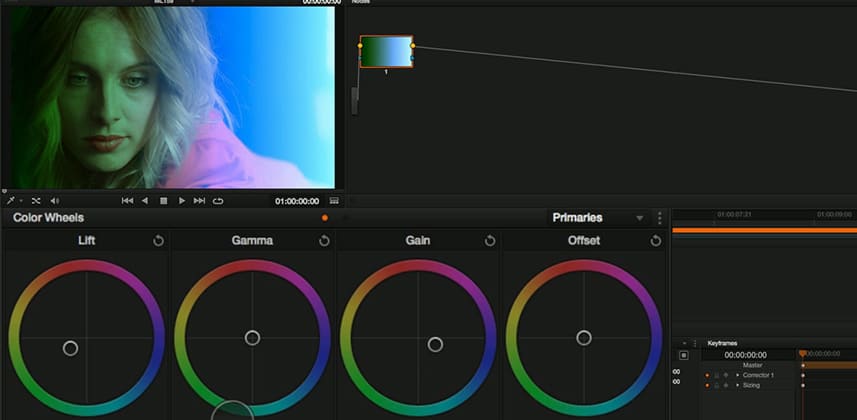
Task: Click node 1's blue key output connector
Action: pyautogui.click(x=412, y=58)
